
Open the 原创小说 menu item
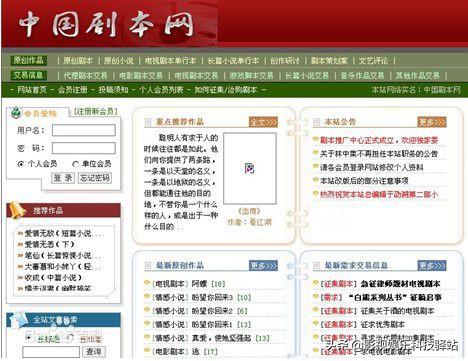(x=119, y=60)
